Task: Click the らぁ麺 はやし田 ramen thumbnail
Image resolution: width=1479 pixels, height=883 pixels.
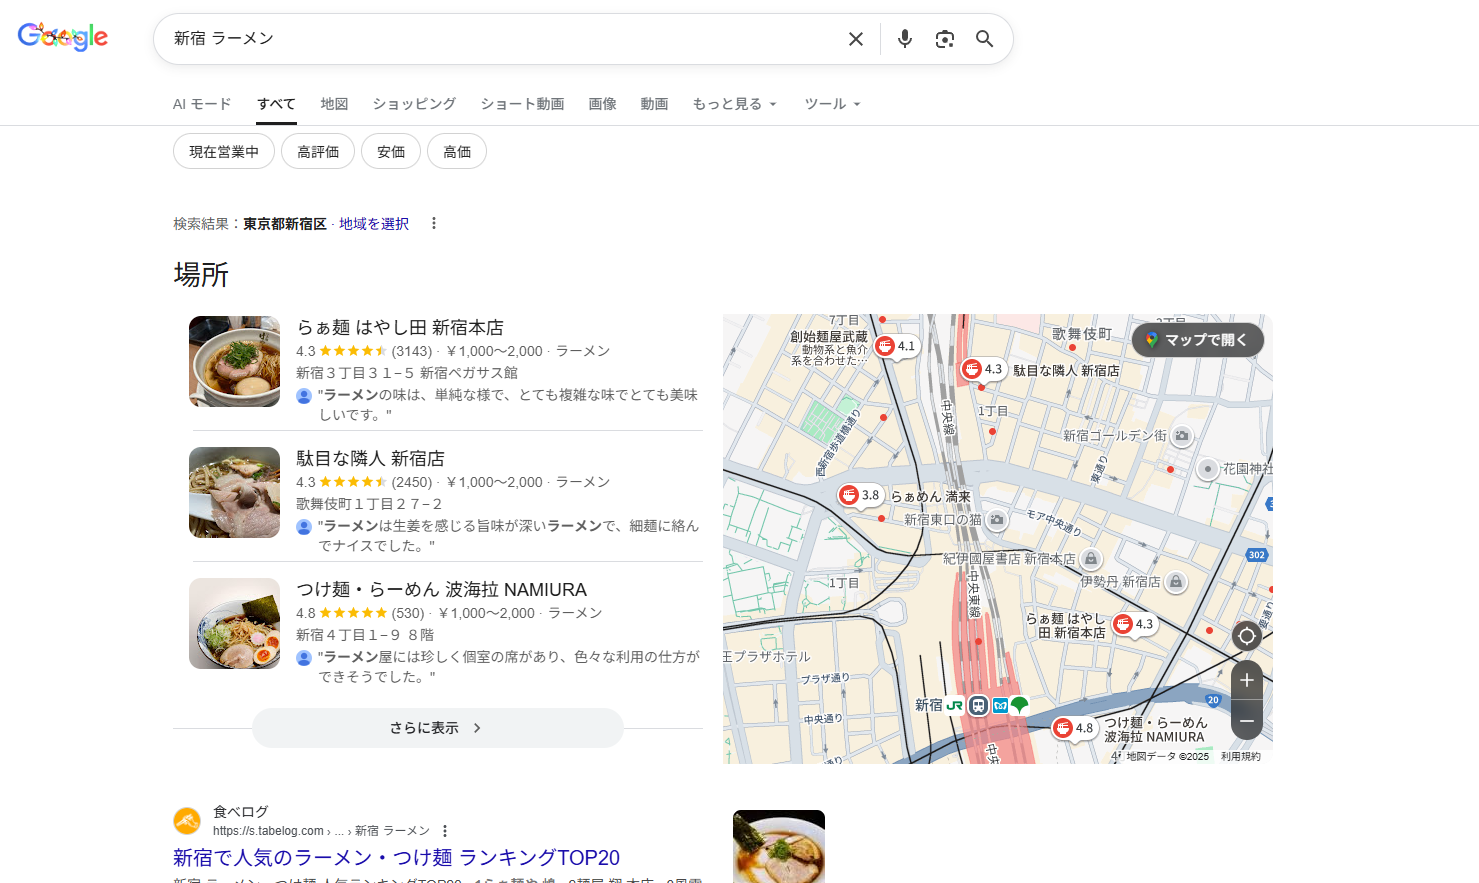Action: point(235,361)
